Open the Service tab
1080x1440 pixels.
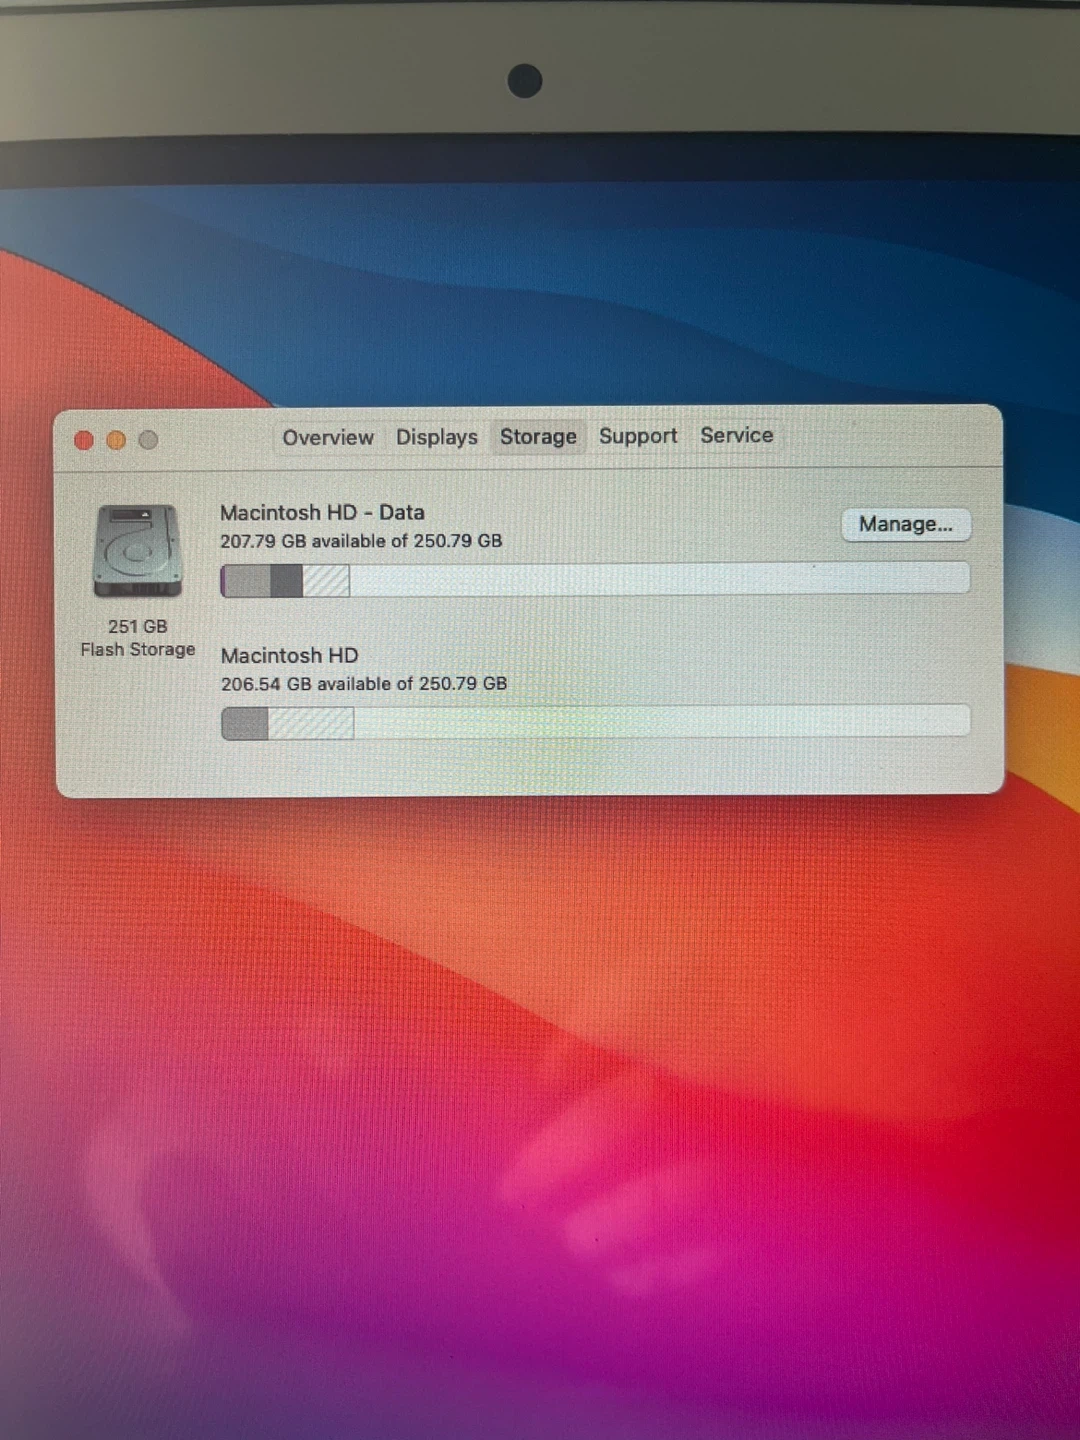coord(736,435)
